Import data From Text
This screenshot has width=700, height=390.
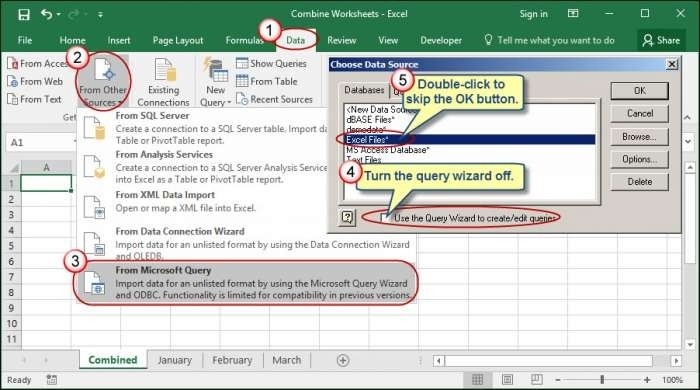pyautogui.click(x=34, y=99)
